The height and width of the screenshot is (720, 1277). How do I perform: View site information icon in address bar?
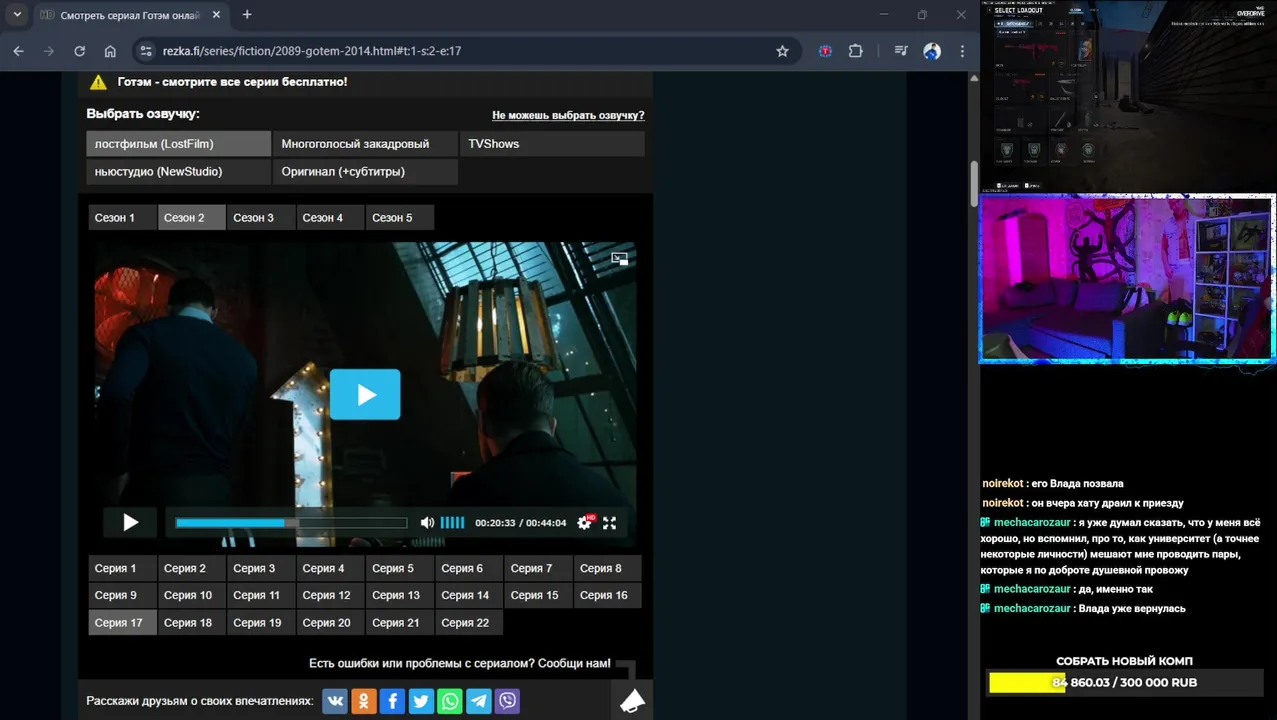pos(146,51)
